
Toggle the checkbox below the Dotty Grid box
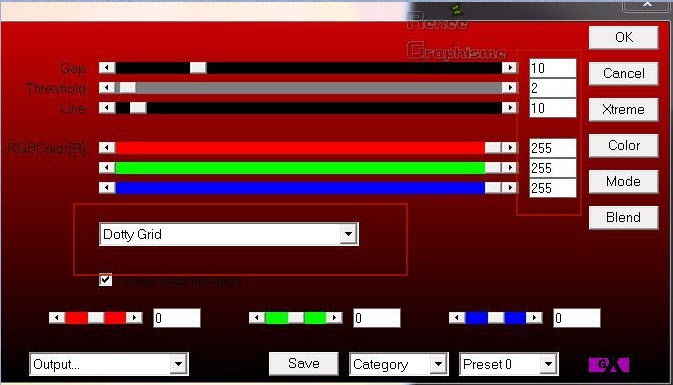pyautogui.click(x=105, y=280)
